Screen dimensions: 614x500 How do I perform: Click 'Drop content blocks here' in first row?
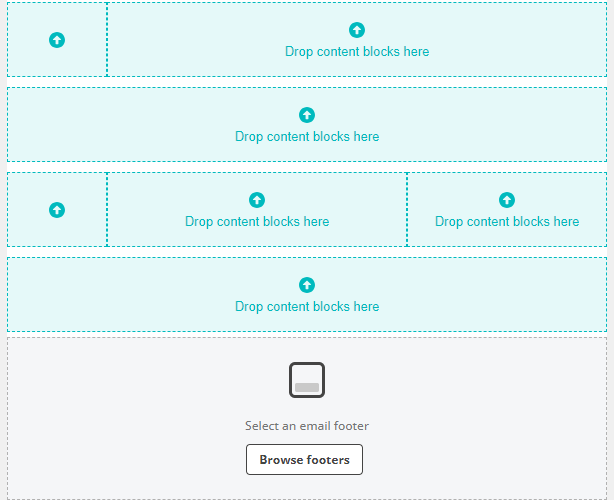coord(357,52)
